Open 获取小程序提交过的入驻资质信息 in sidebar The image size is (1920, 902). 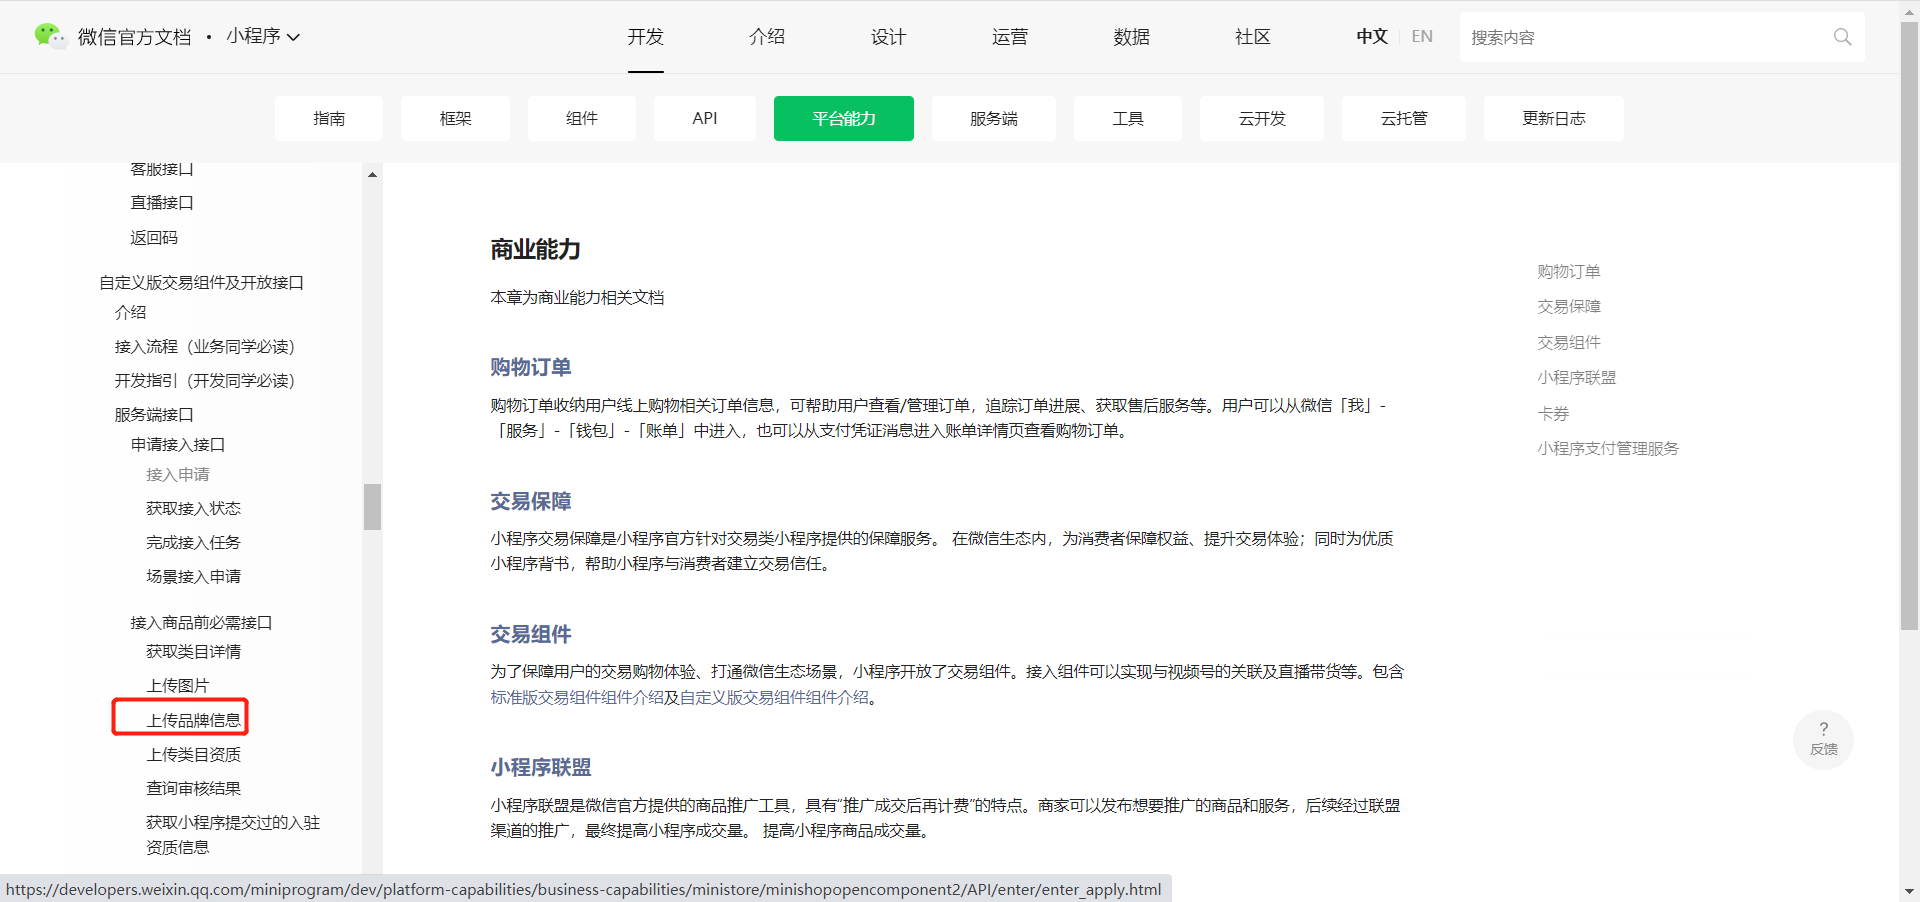tap(233, 834)
